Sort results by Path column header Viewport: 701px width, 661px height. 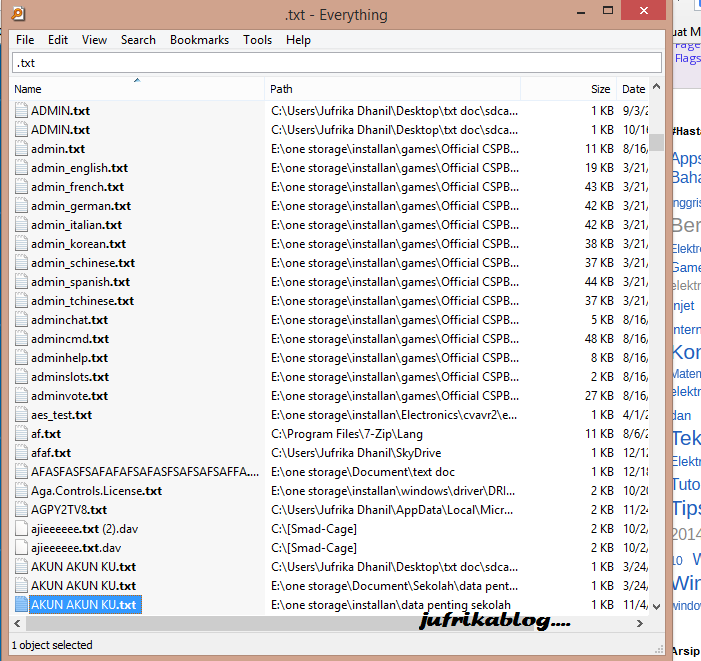393,89
